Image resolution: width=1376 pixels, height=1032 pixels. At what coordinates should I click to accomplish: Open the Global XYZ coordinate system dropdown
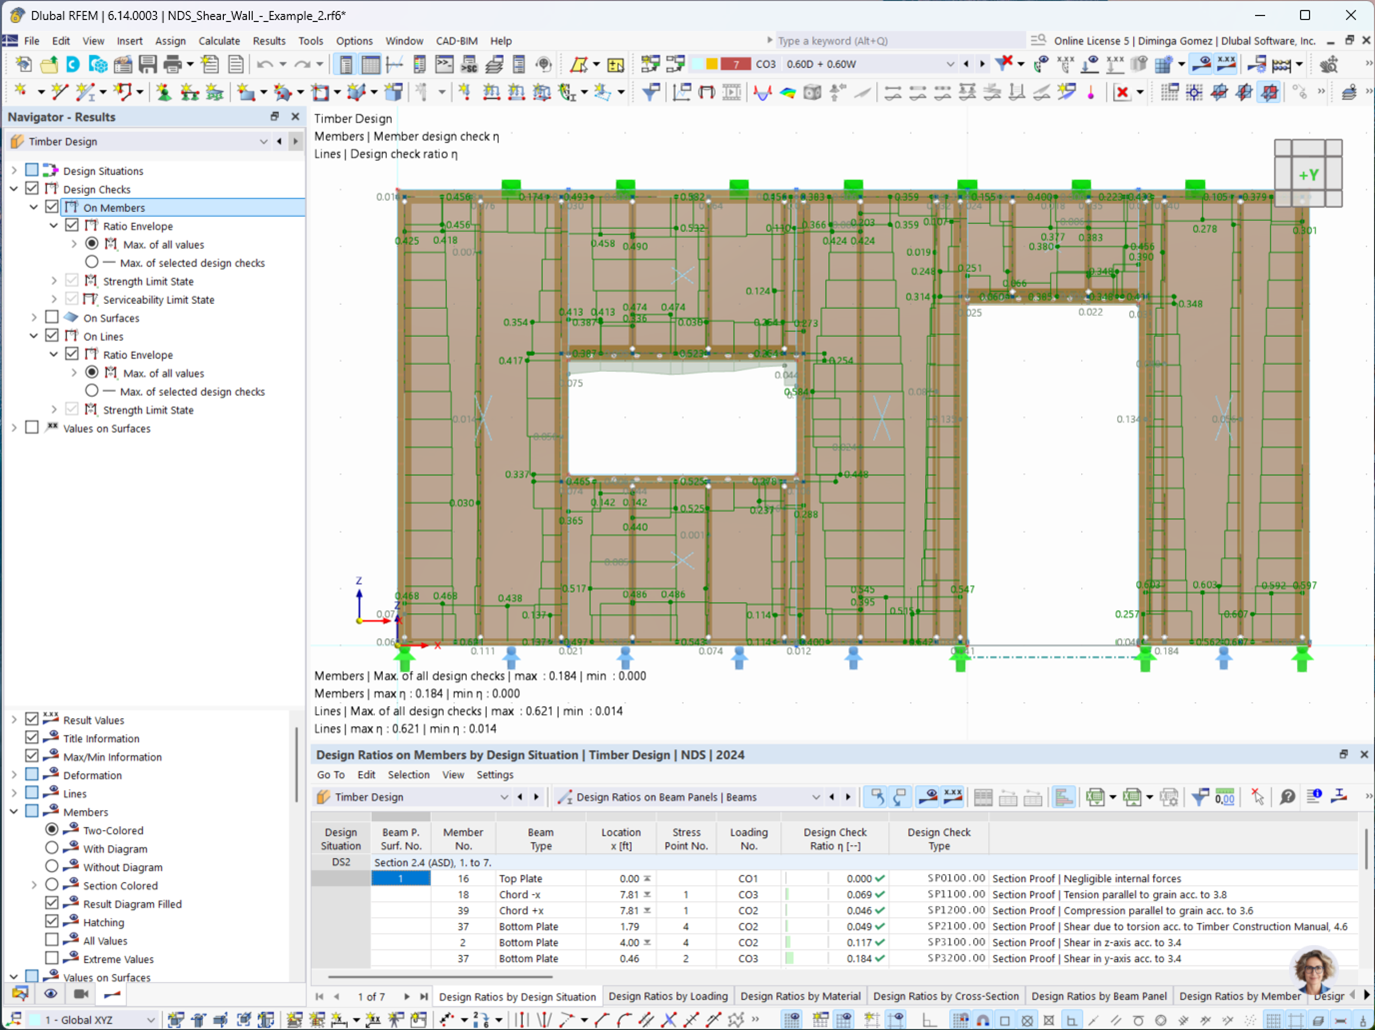click(151, 1020)
